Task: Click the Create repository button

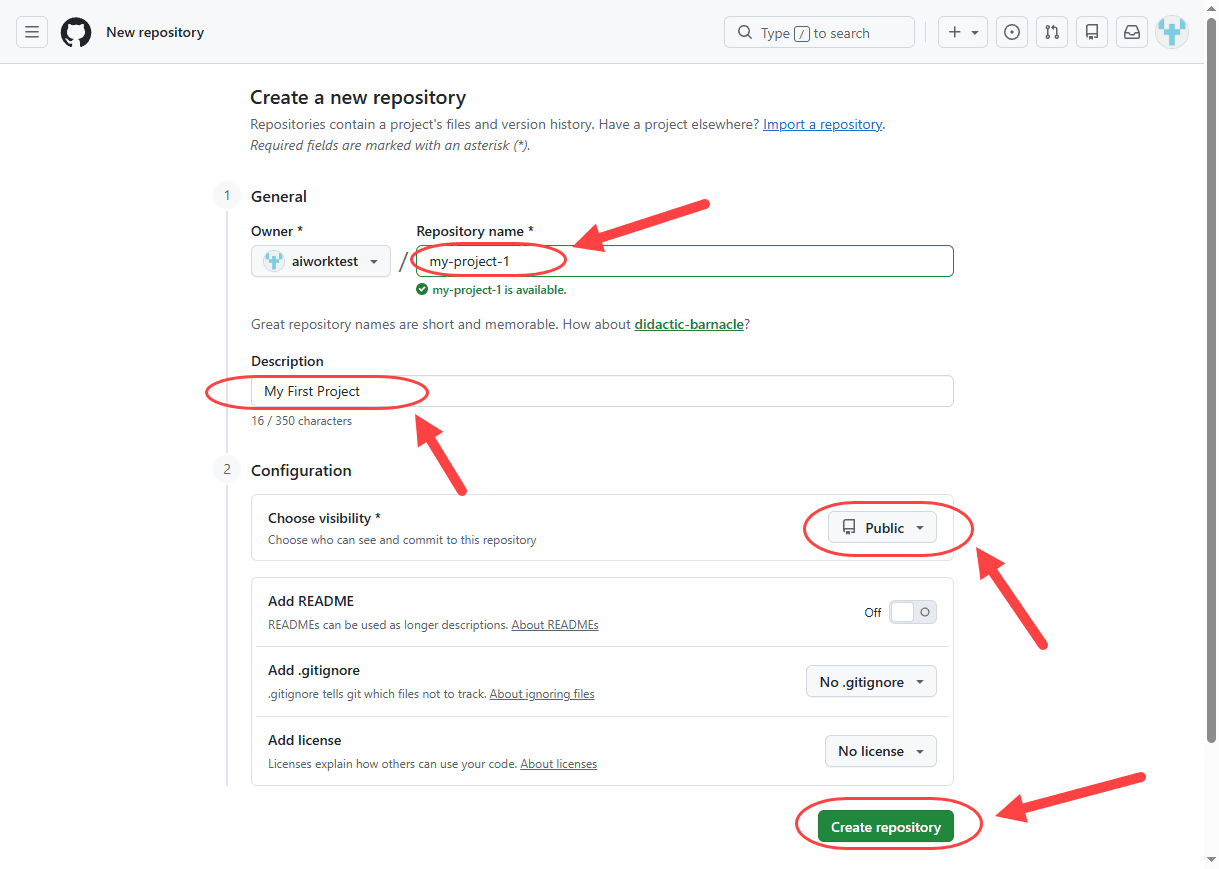Action: point(886,827)
